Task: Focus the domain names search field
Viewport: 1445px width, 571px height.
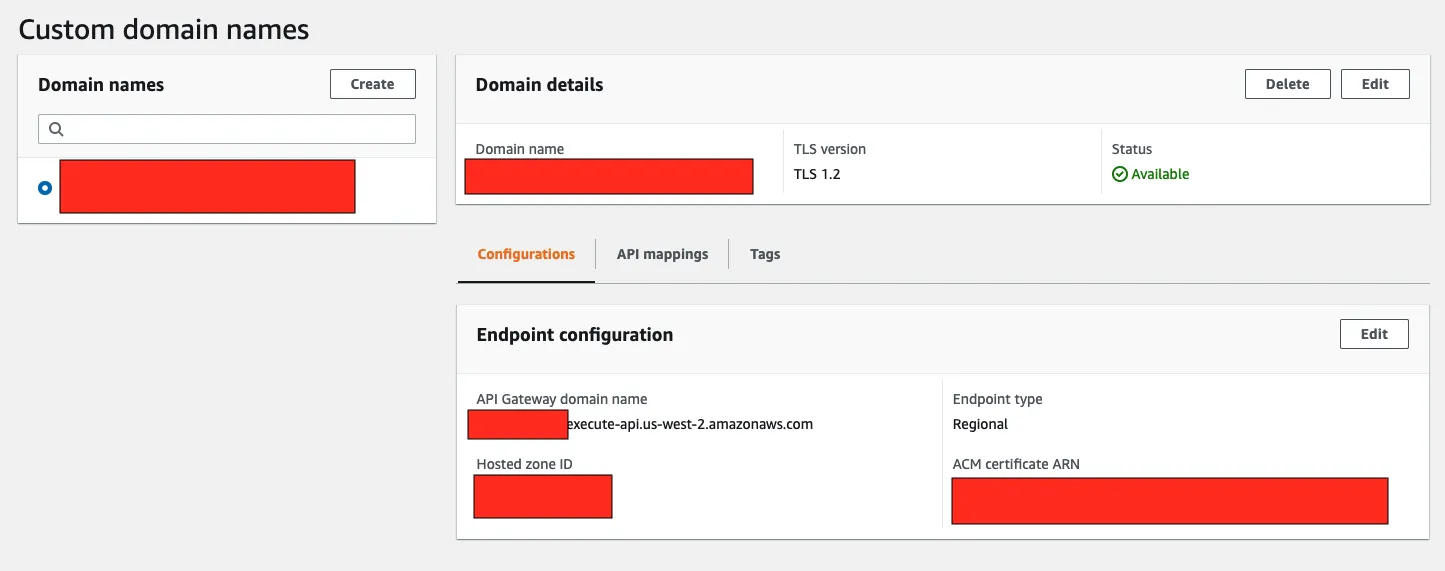Action: coord(238,129)
